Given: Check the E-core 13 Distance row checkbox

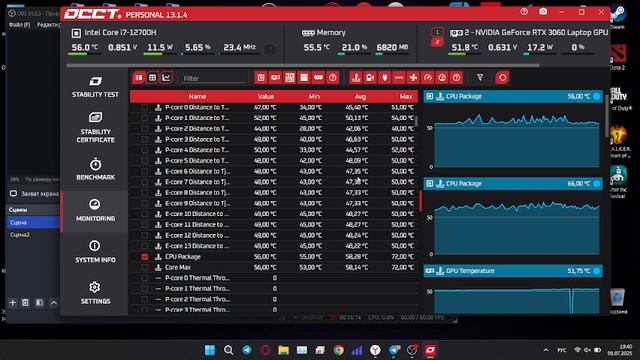Looking at the screenshot, I should point(144,246).
